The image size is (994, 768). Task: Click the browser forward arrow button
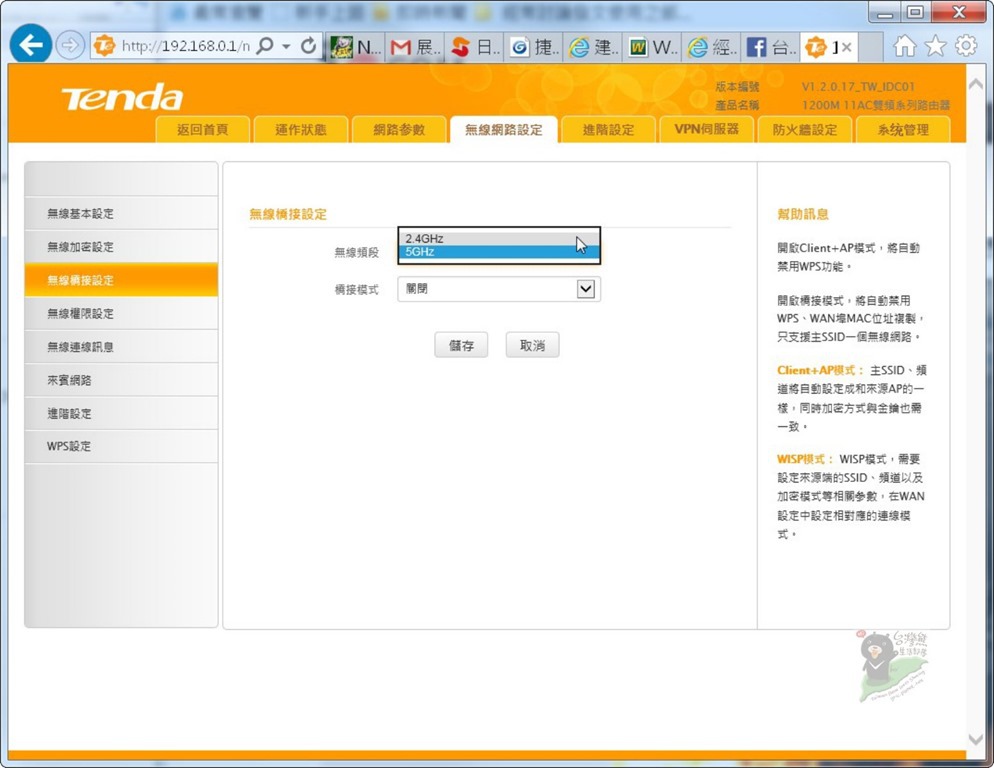pyautogui.click(x=70, y=46)
